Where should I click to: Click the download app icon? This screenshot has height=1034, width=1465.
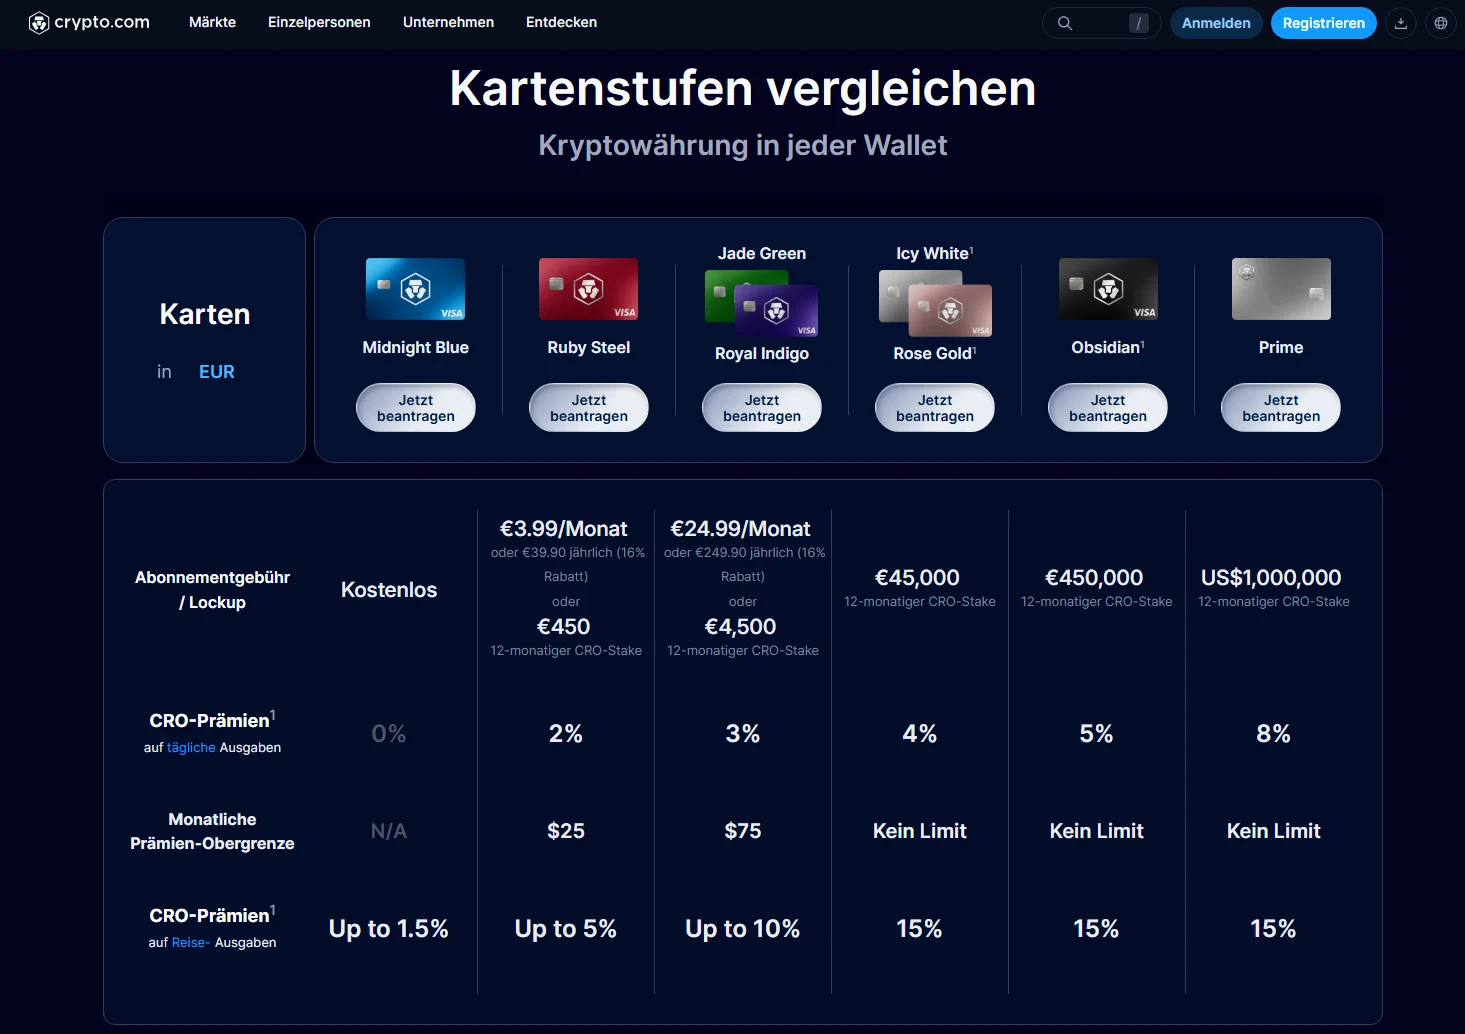(1401, 23)
